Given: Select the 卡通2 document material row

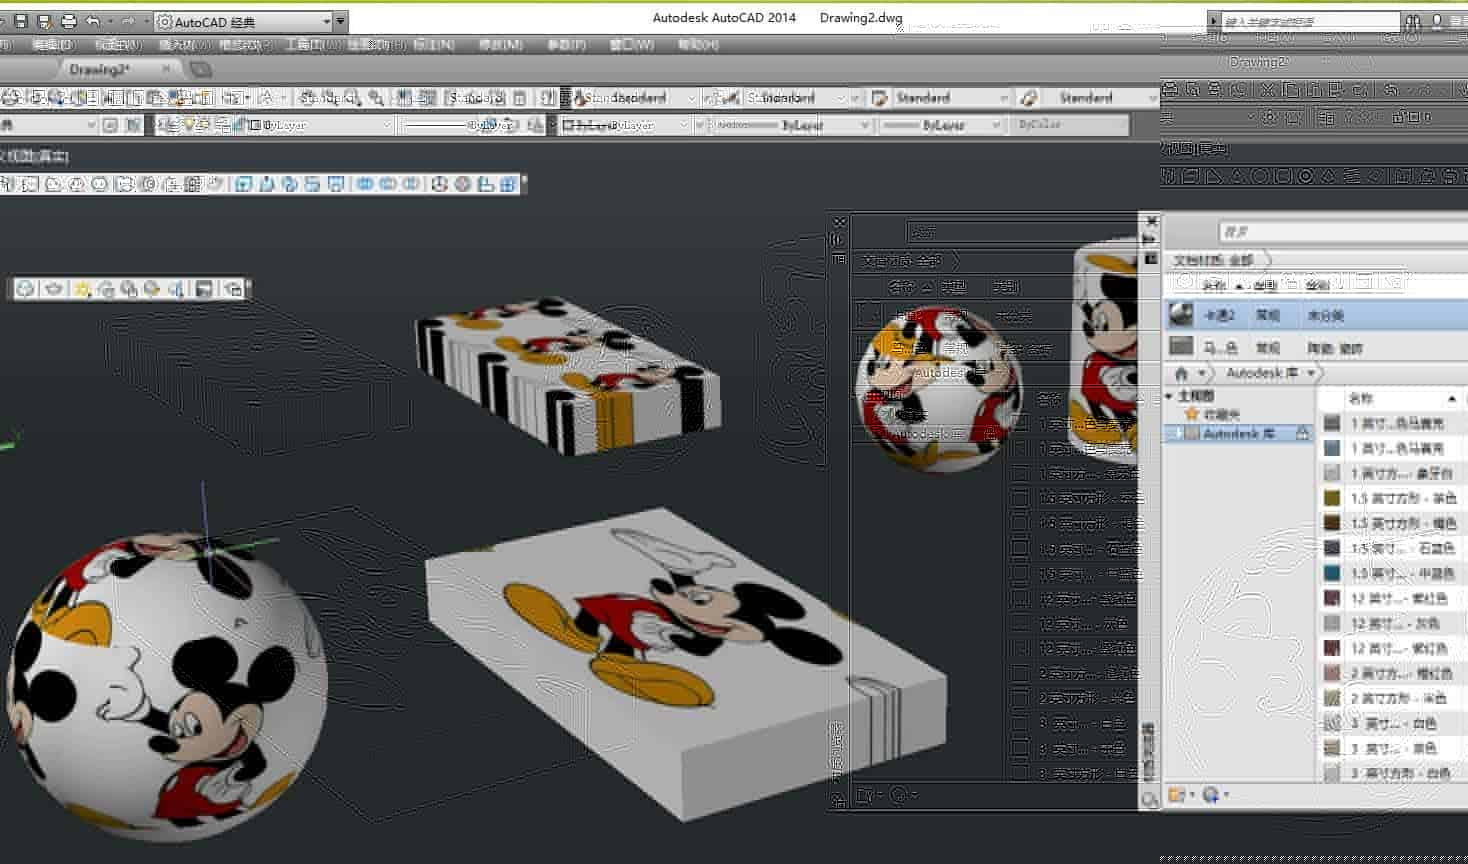Looking at the screenshot, I should pos(1315,315).
